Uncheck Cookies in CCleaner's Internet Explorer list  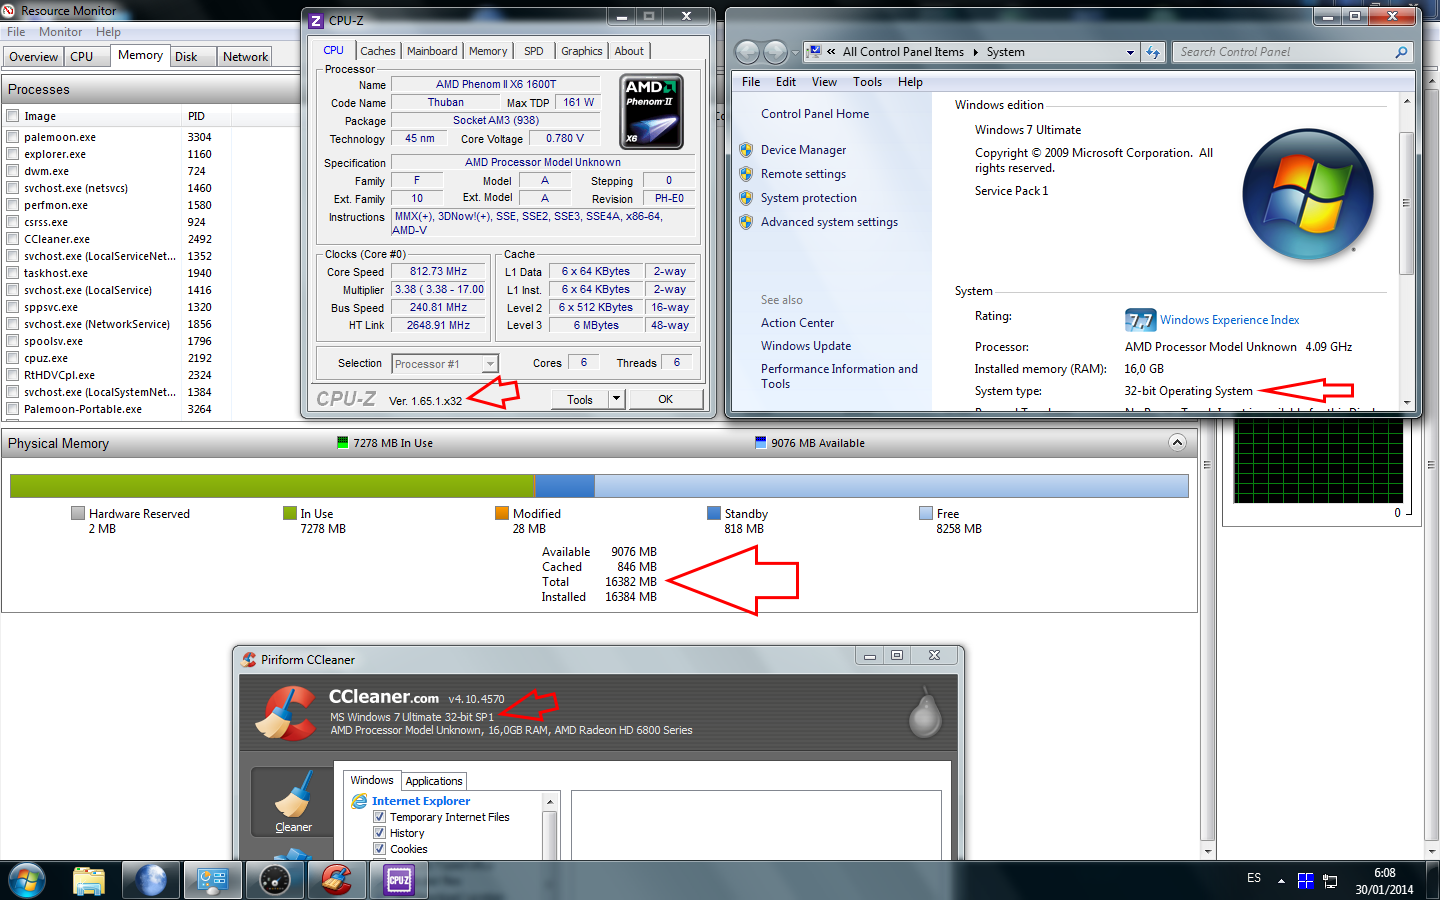380,849
